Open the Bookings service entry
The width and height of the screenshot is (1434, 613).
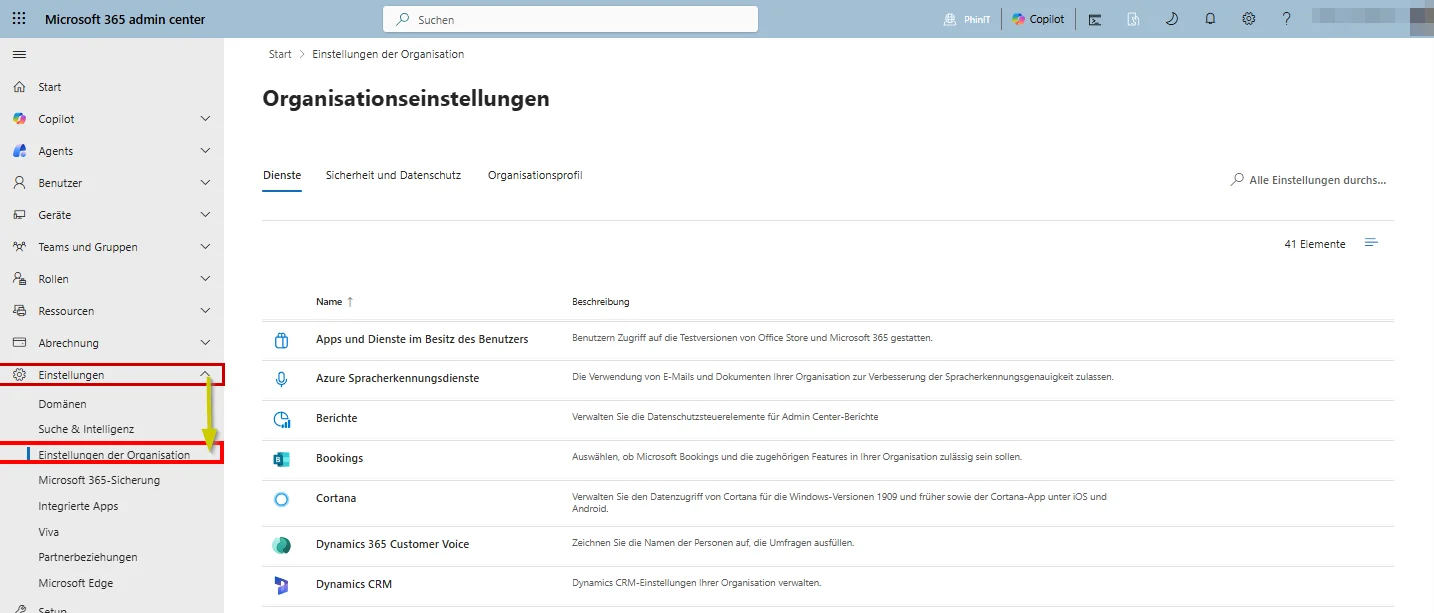coord(339,458)
